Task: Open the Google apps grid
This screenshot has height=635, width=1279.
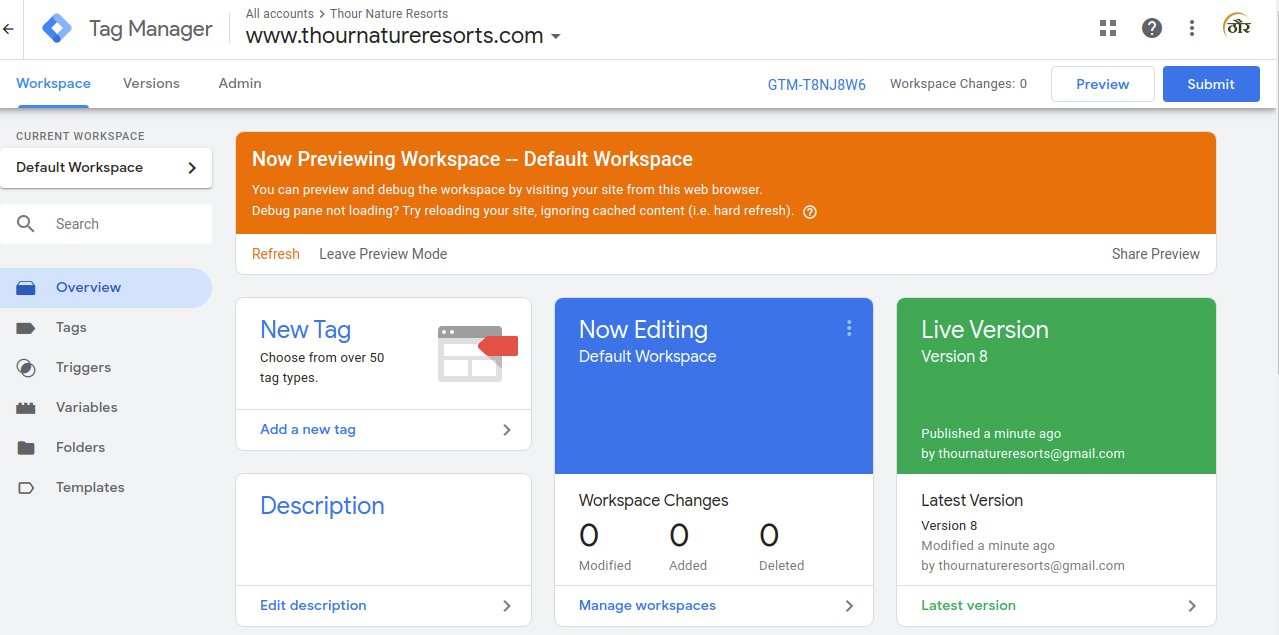Action: pos(1108,28)
